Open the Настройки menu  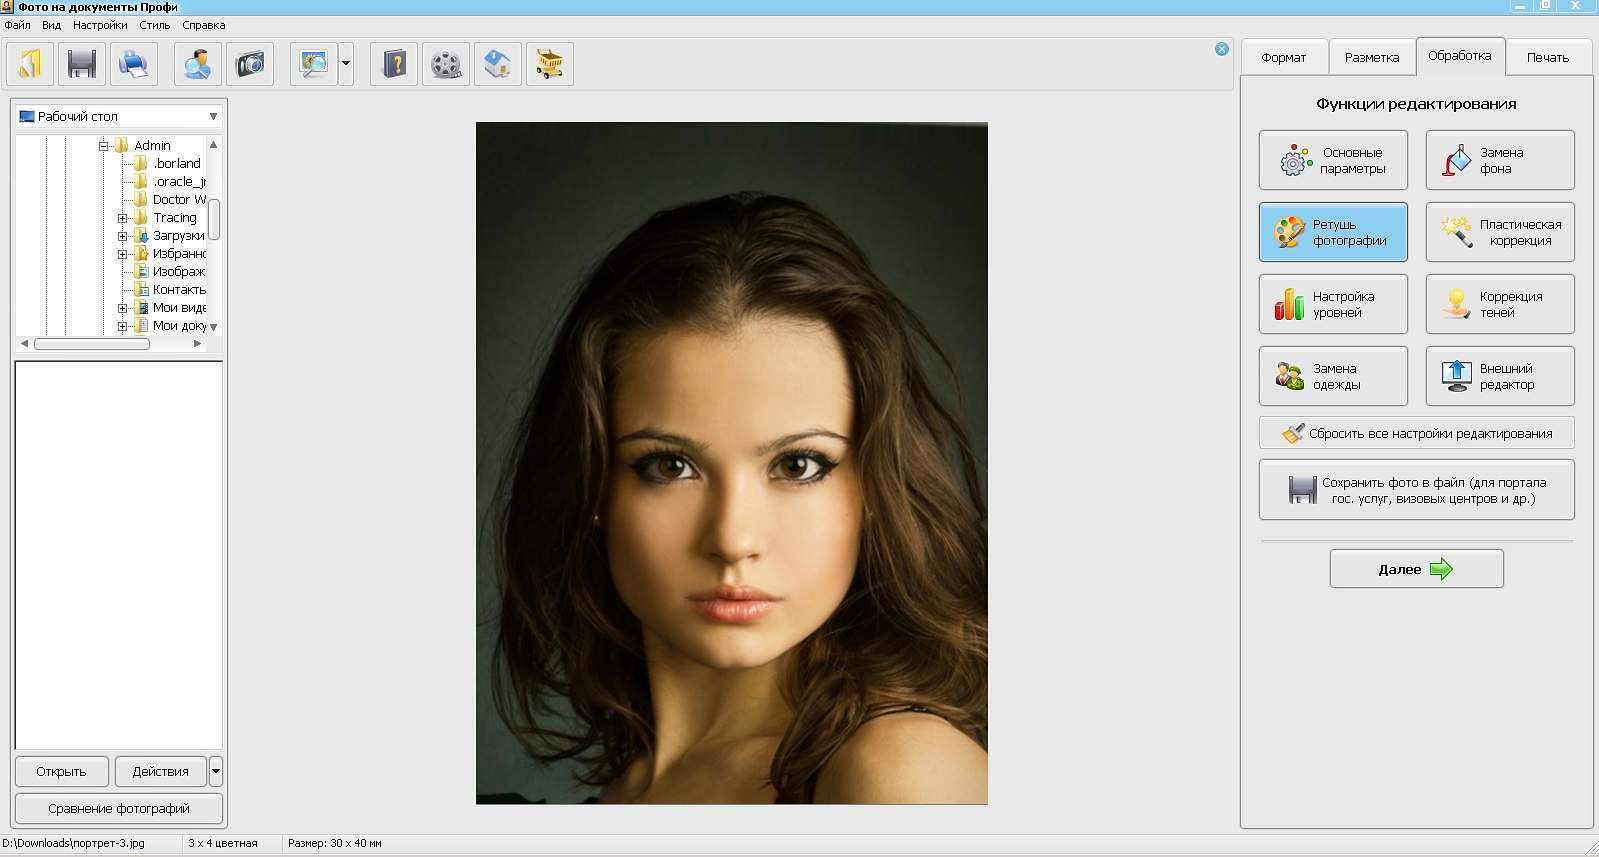pyautogui.click(x=100, y=25)
